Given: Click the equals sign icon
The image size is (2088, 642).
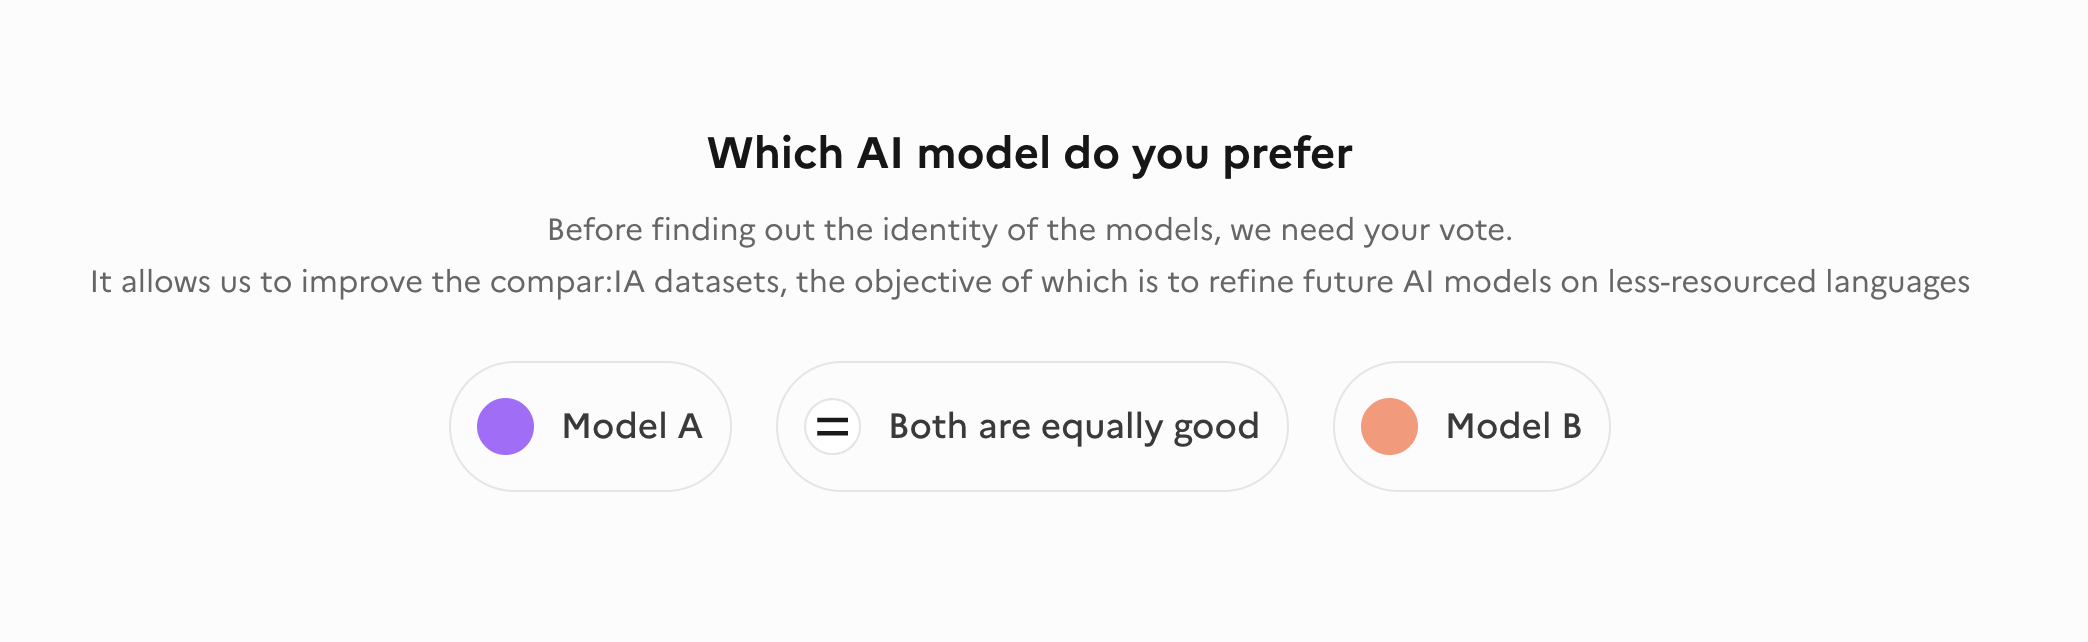Looking at the screenshot, I should click(832, 427).
